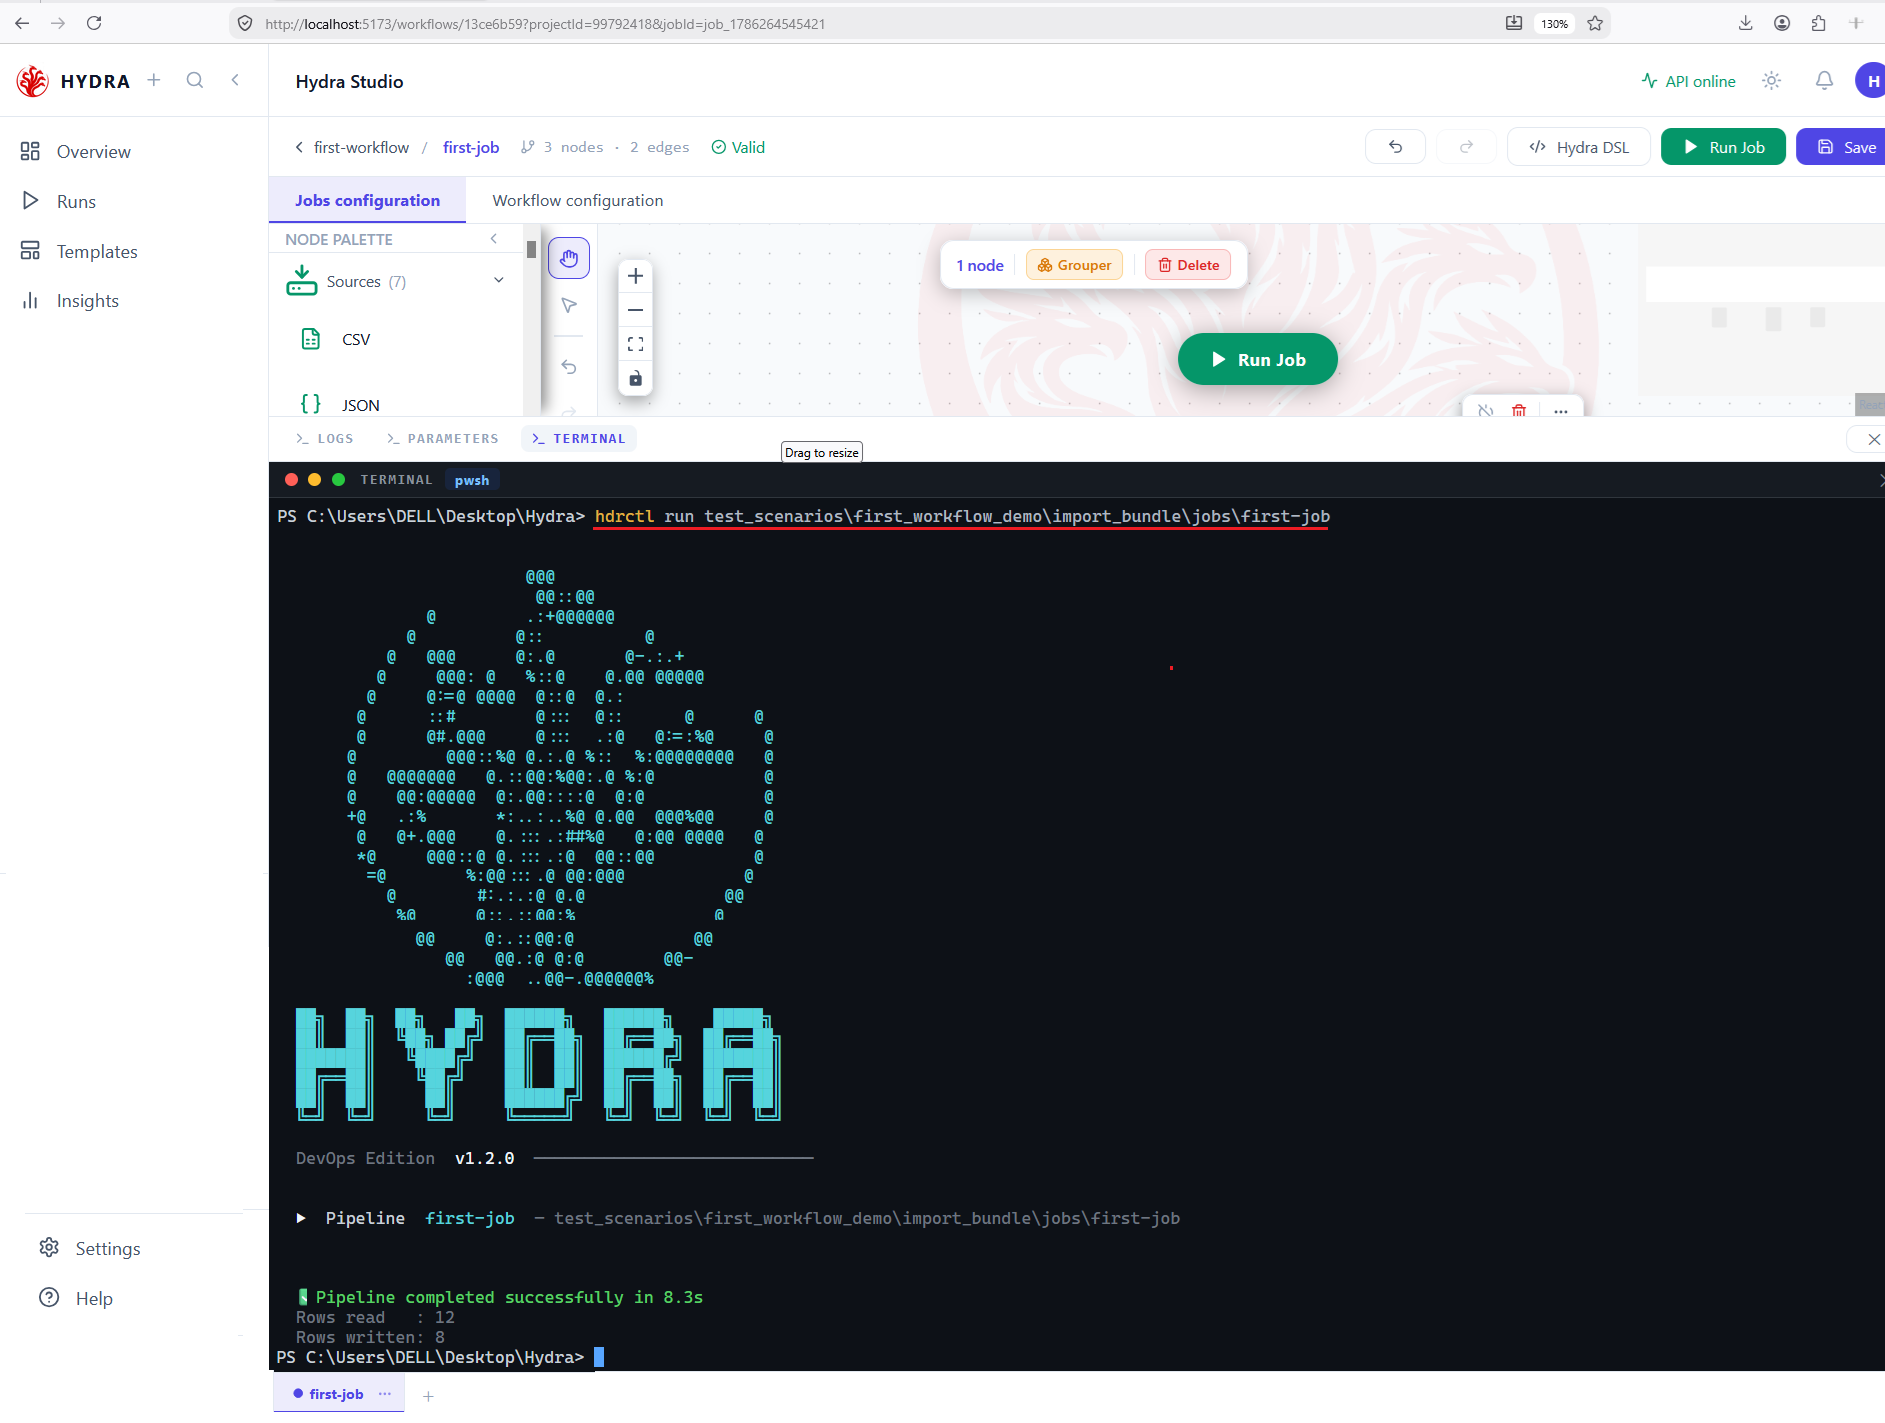Zoom in on the canvas
The image size is (1885, 1423).
(x=635, y=276)
